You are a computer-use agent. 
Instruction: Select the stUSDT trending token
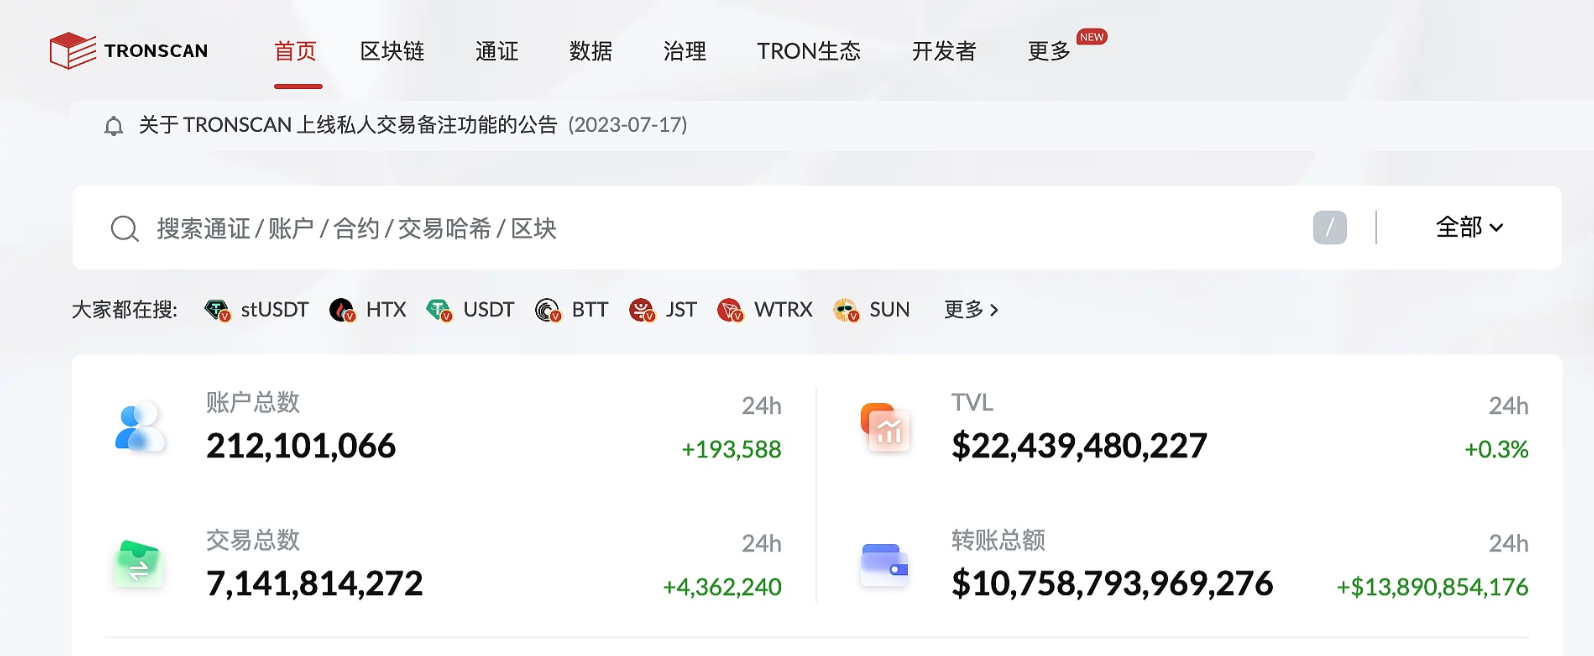point(274,310)
